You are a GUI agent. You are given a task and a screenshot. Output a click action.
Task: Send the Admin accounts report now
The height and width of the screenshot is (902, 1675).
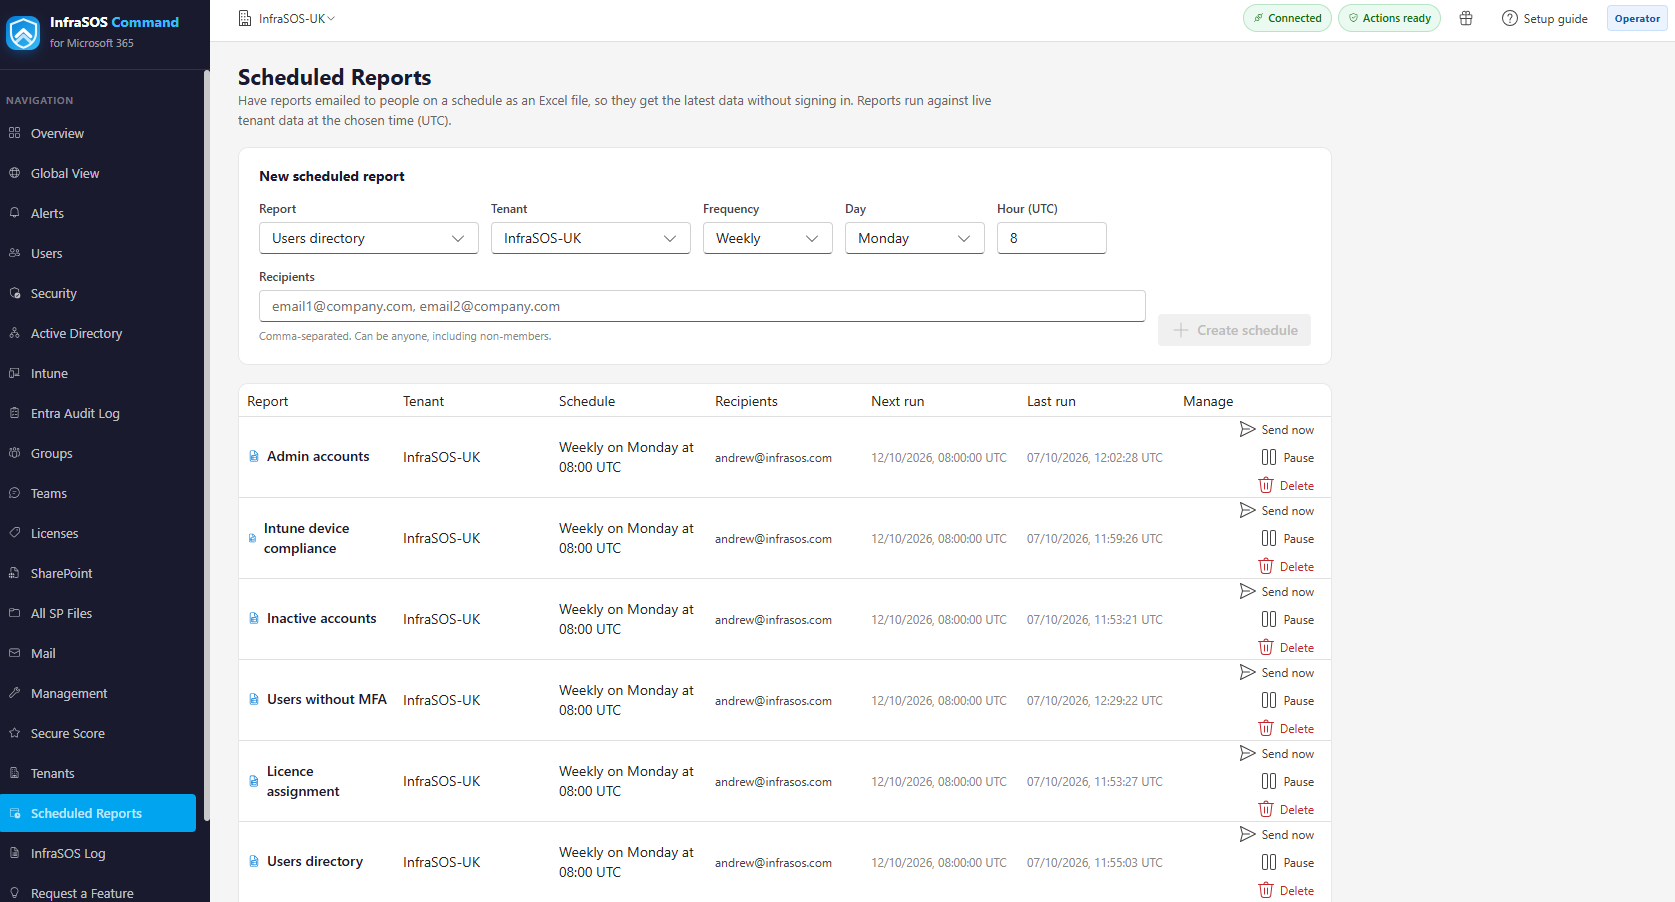tap(1277, 429)
